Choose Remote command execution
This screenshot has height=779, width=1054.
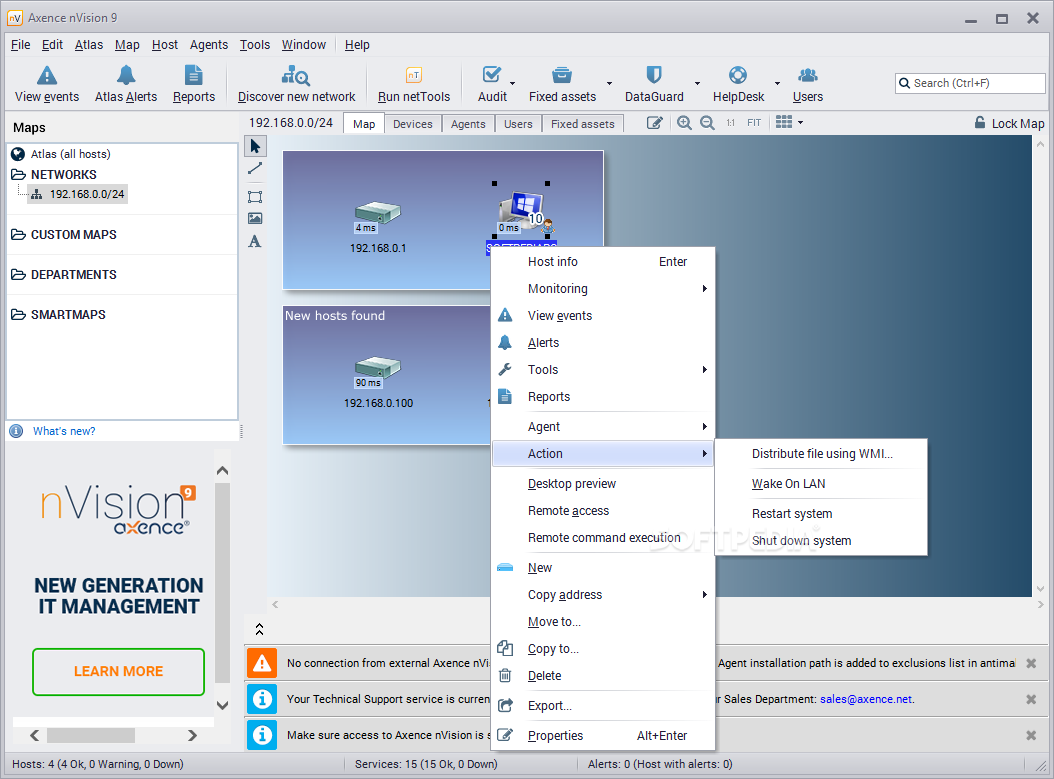point(603,538)
